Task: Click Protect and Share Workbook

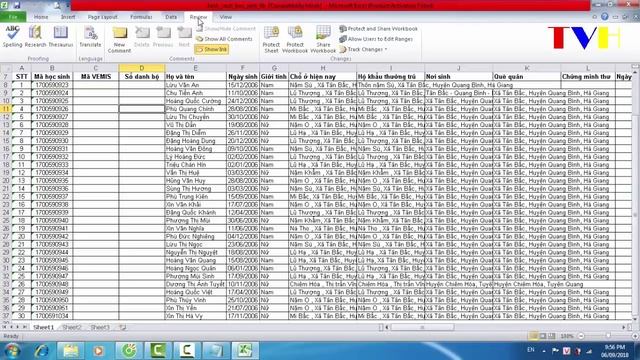Action: point(378,29)
